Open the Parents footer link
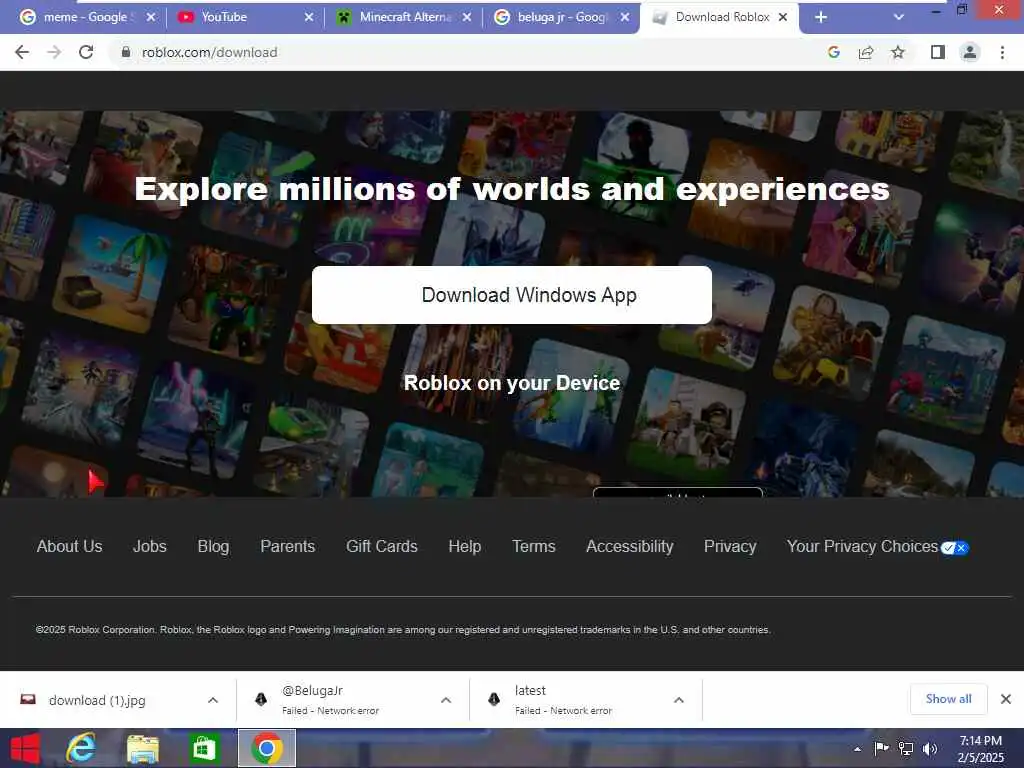 pyautogui.click(x=287, y=546)
